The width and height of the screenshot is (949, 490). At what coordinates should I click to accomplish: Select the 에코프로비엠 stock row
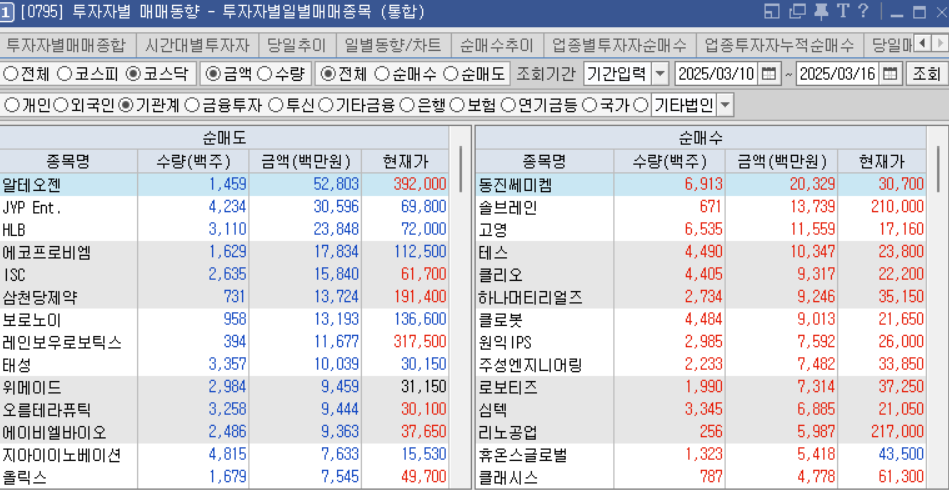(x=224, y=252)
